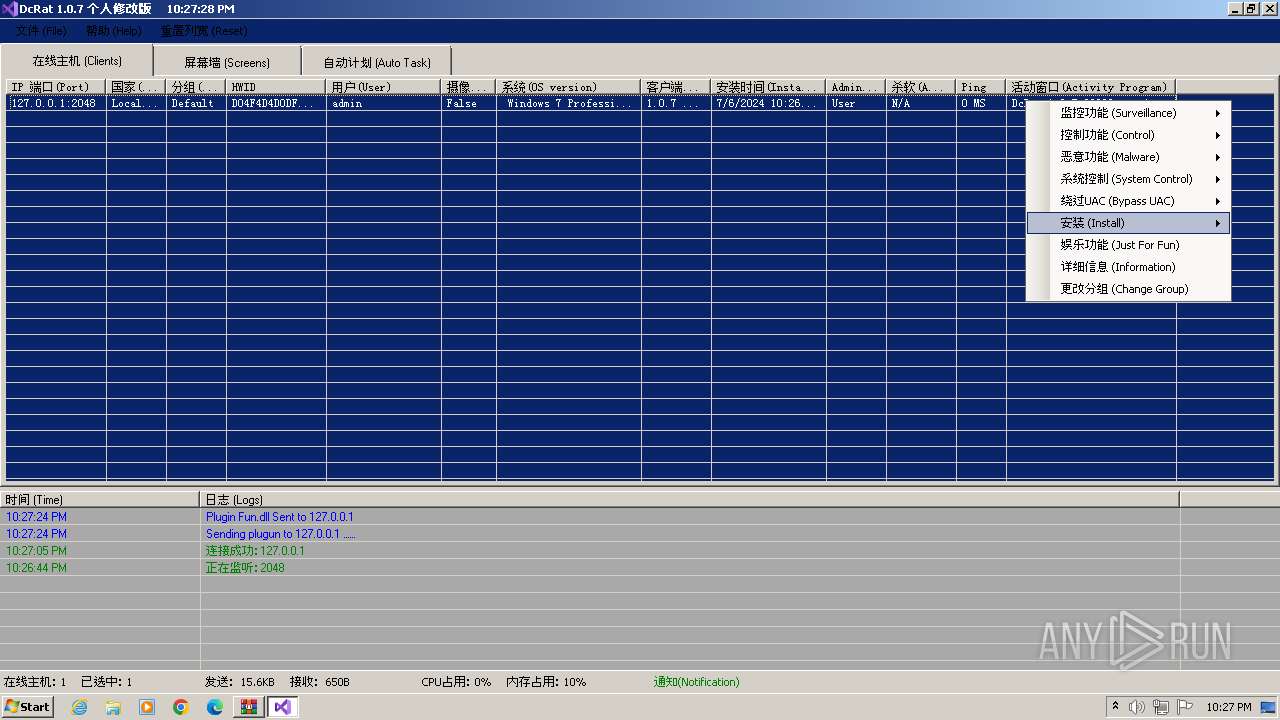
Task: Sort by Ping column header
Action: pyautogui.click(x=981, y=87)
